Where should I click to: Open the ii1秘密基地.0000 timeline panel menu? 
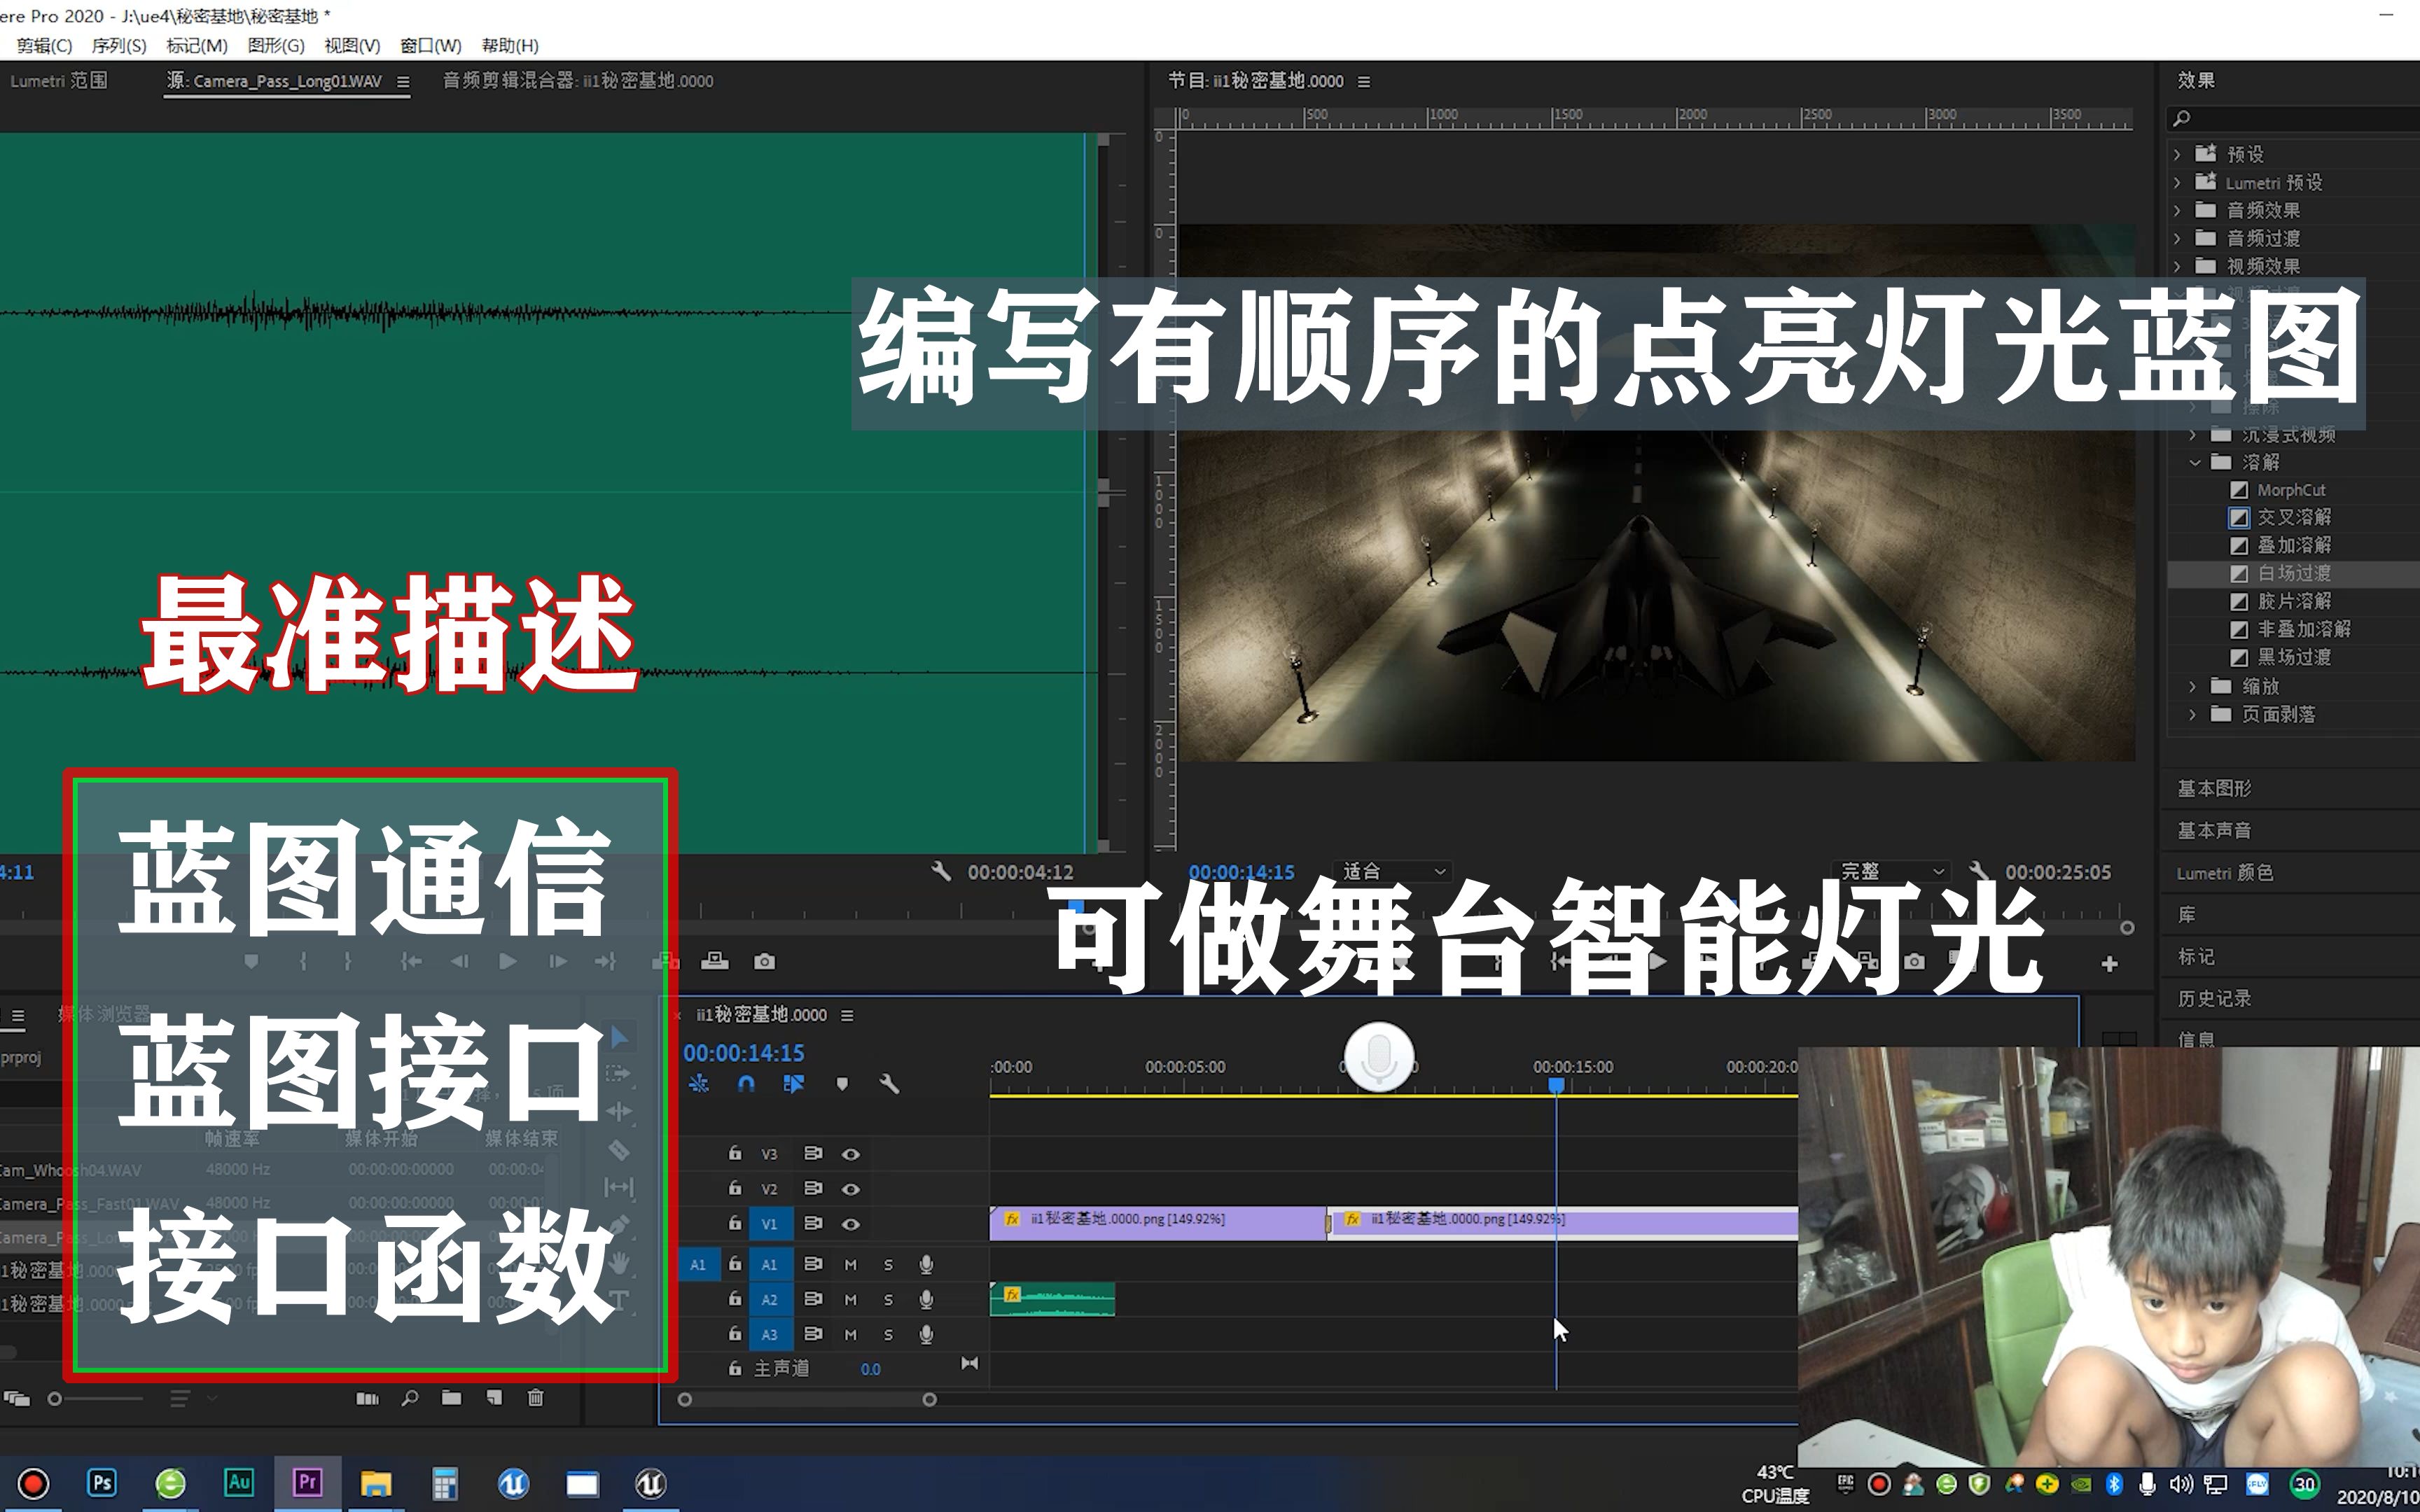tap(847, 1014)
